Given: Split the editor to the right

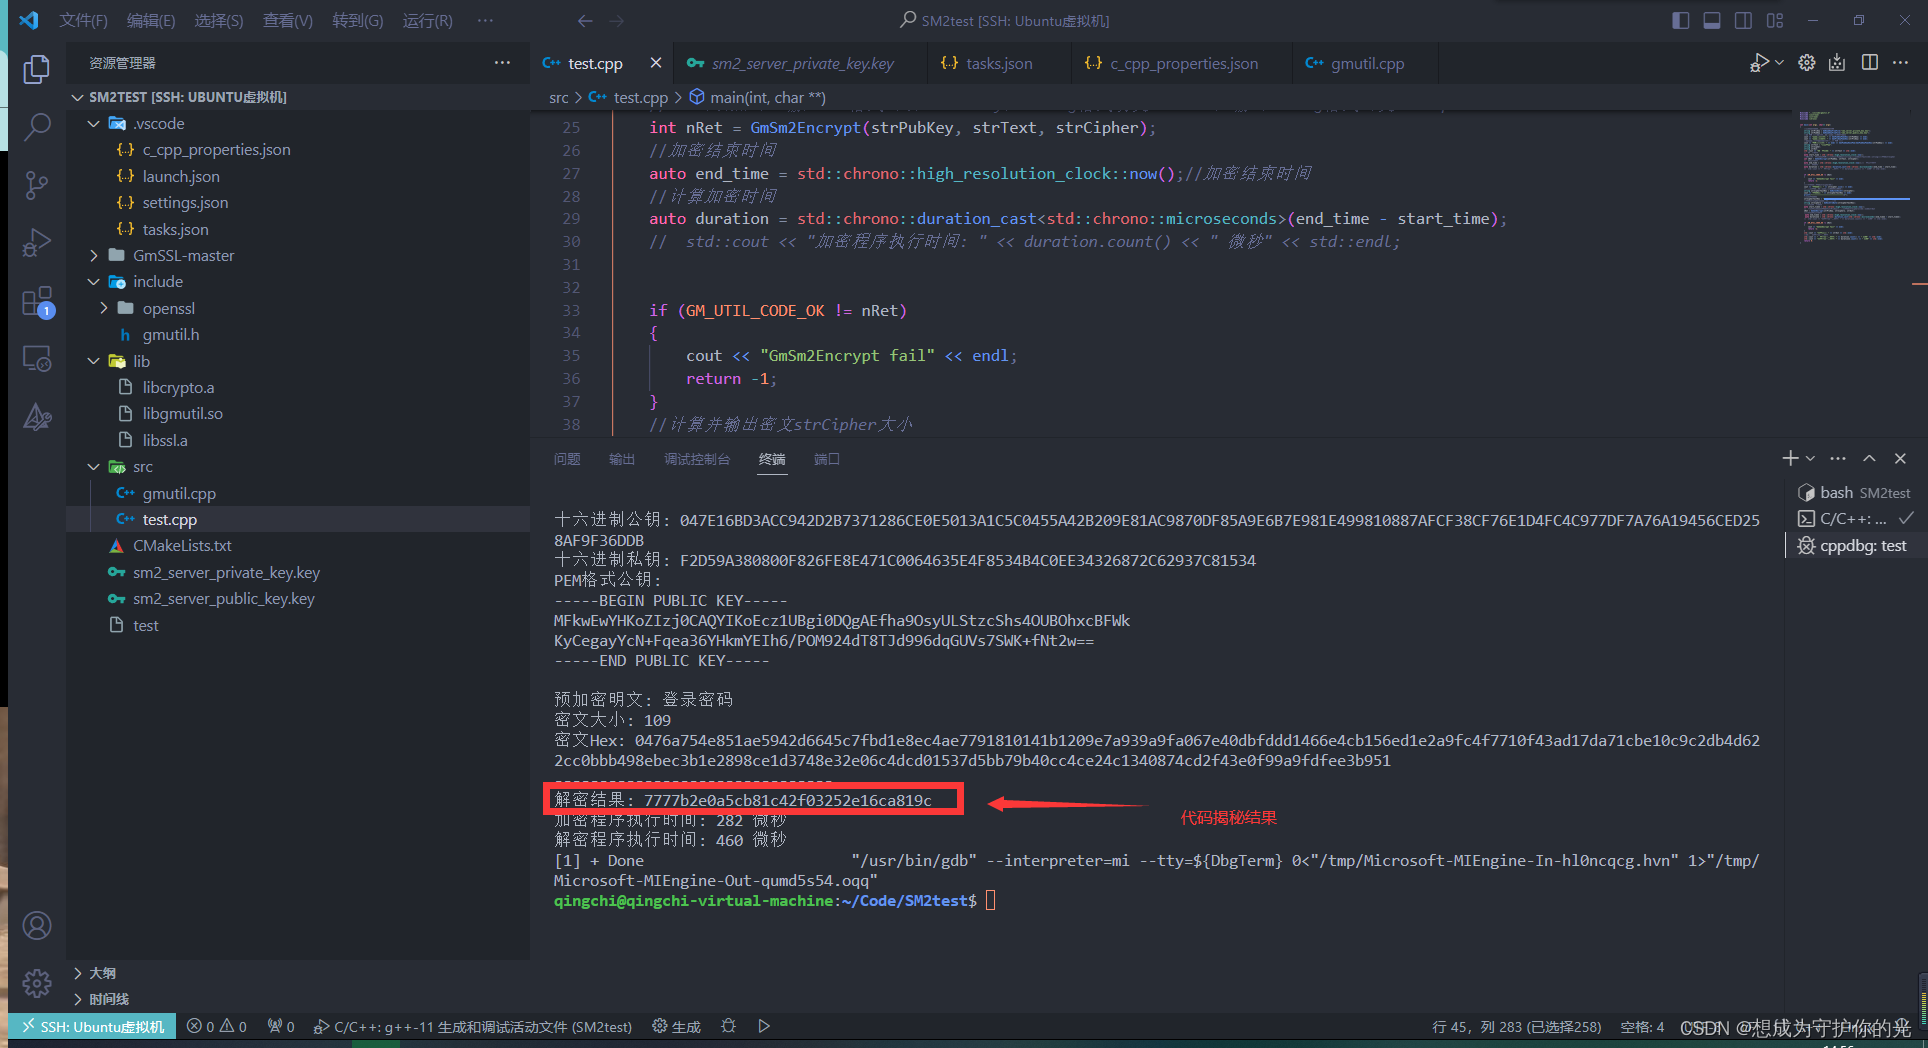Looking at the screenshot, I should click(x=1869, y=63).
